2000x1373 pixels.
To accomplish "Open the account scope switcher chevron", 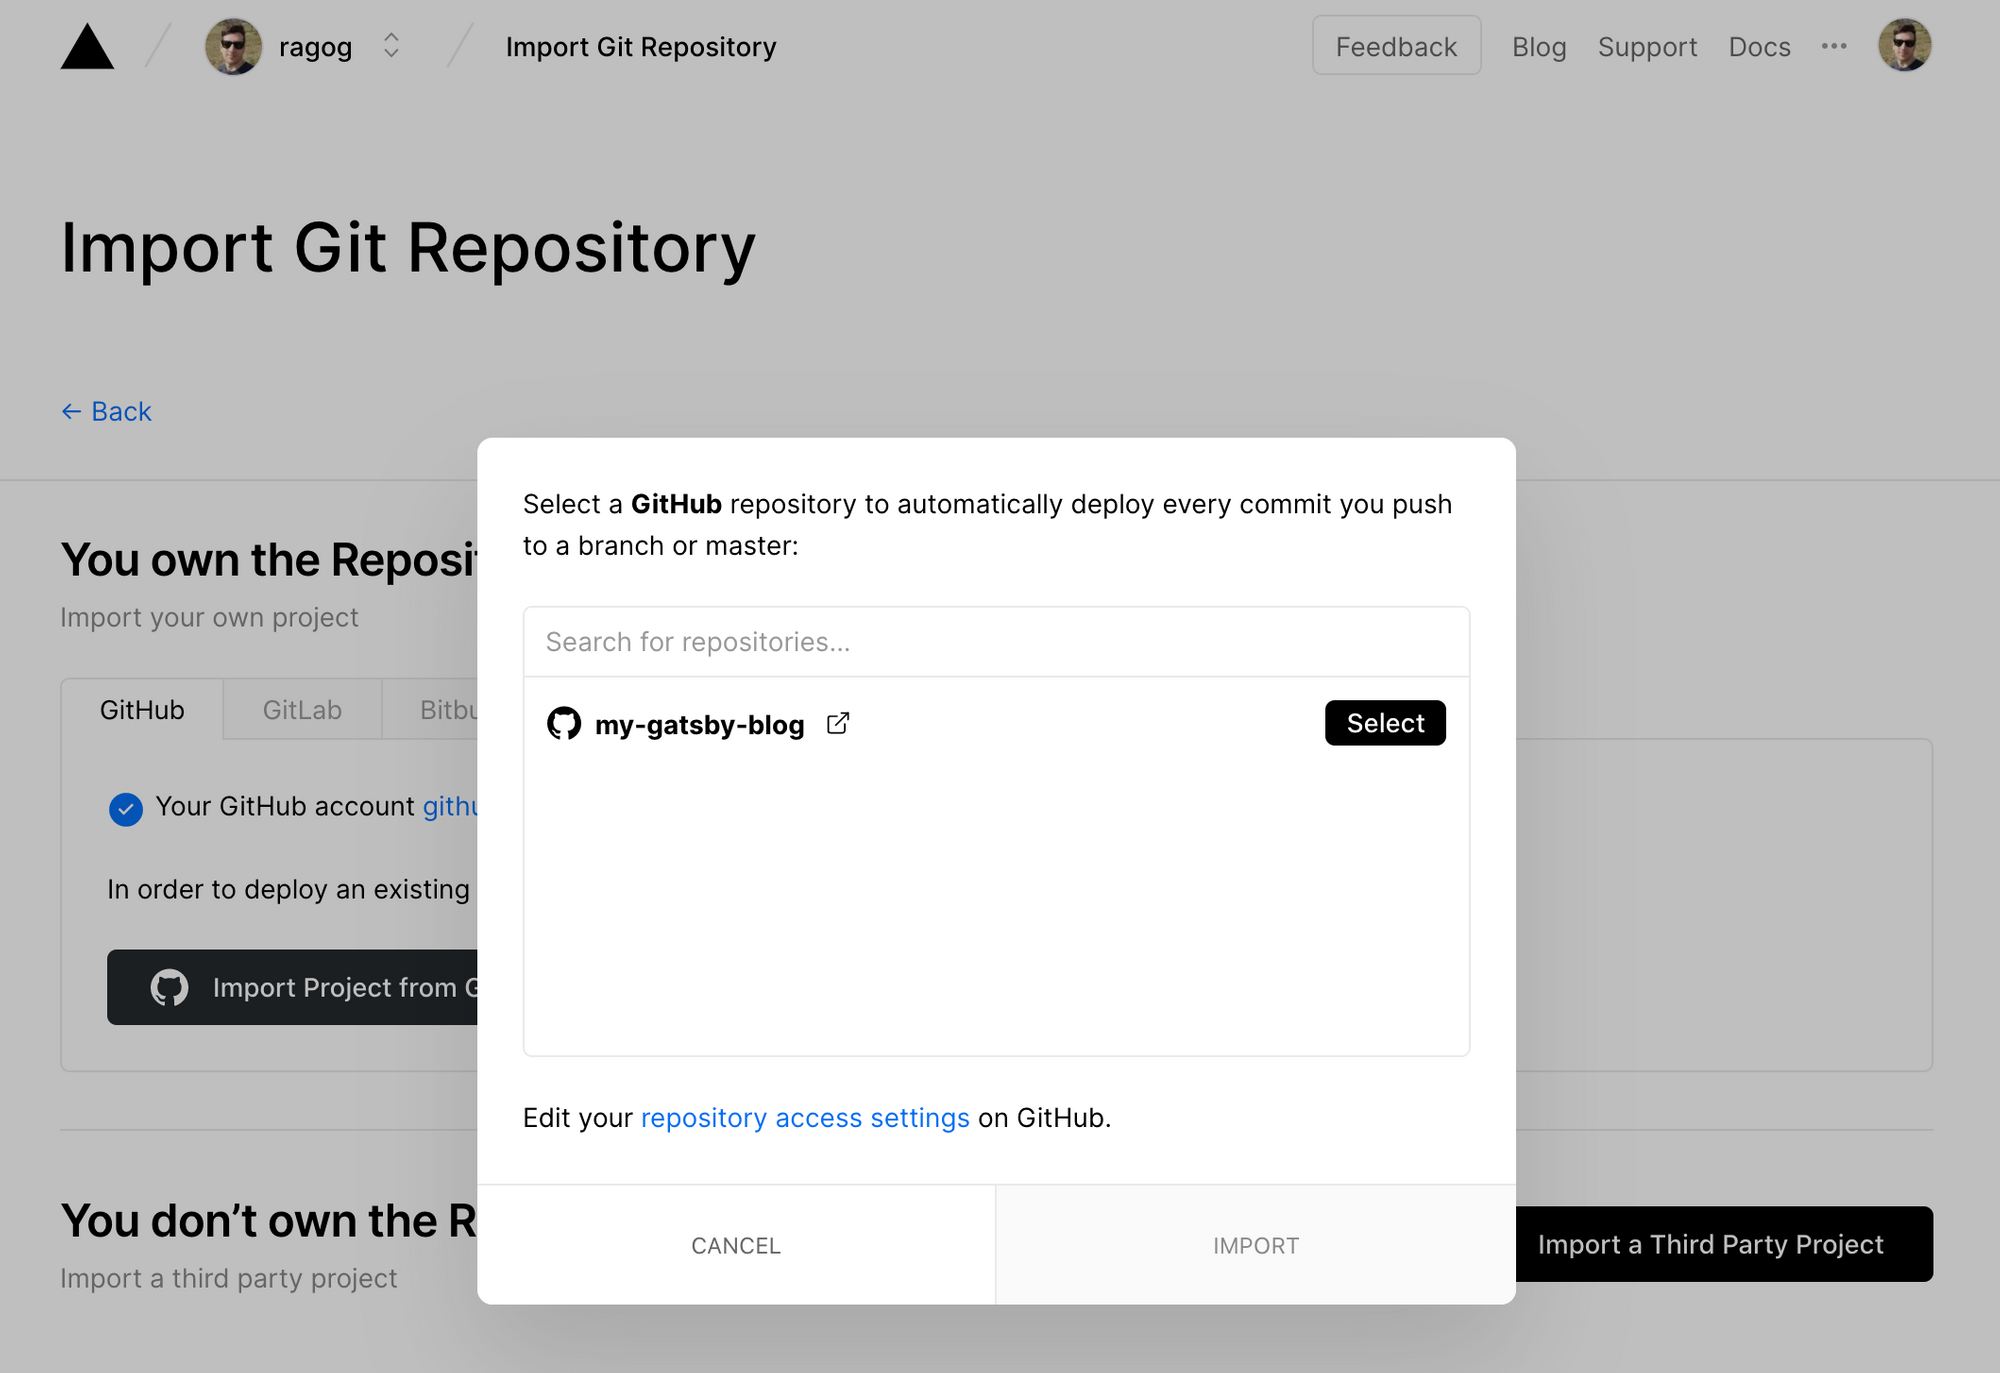I will click(390, 45).
